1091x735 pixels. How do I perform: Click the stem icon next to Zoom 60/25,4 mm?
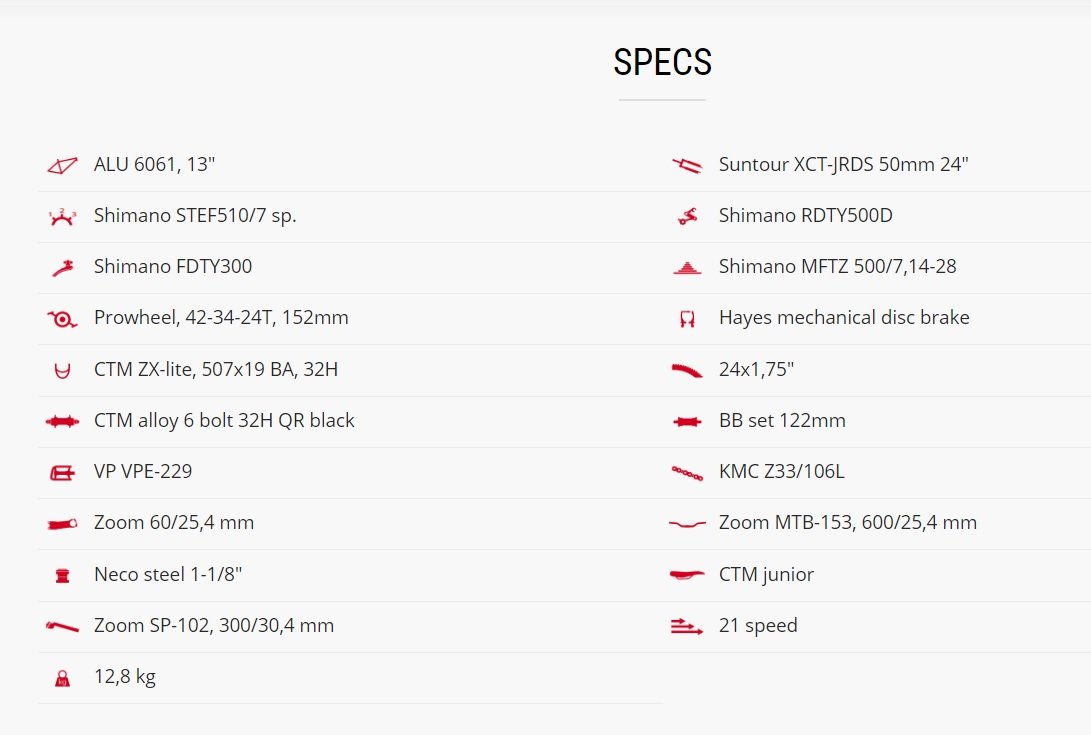[x=62, y=523]
